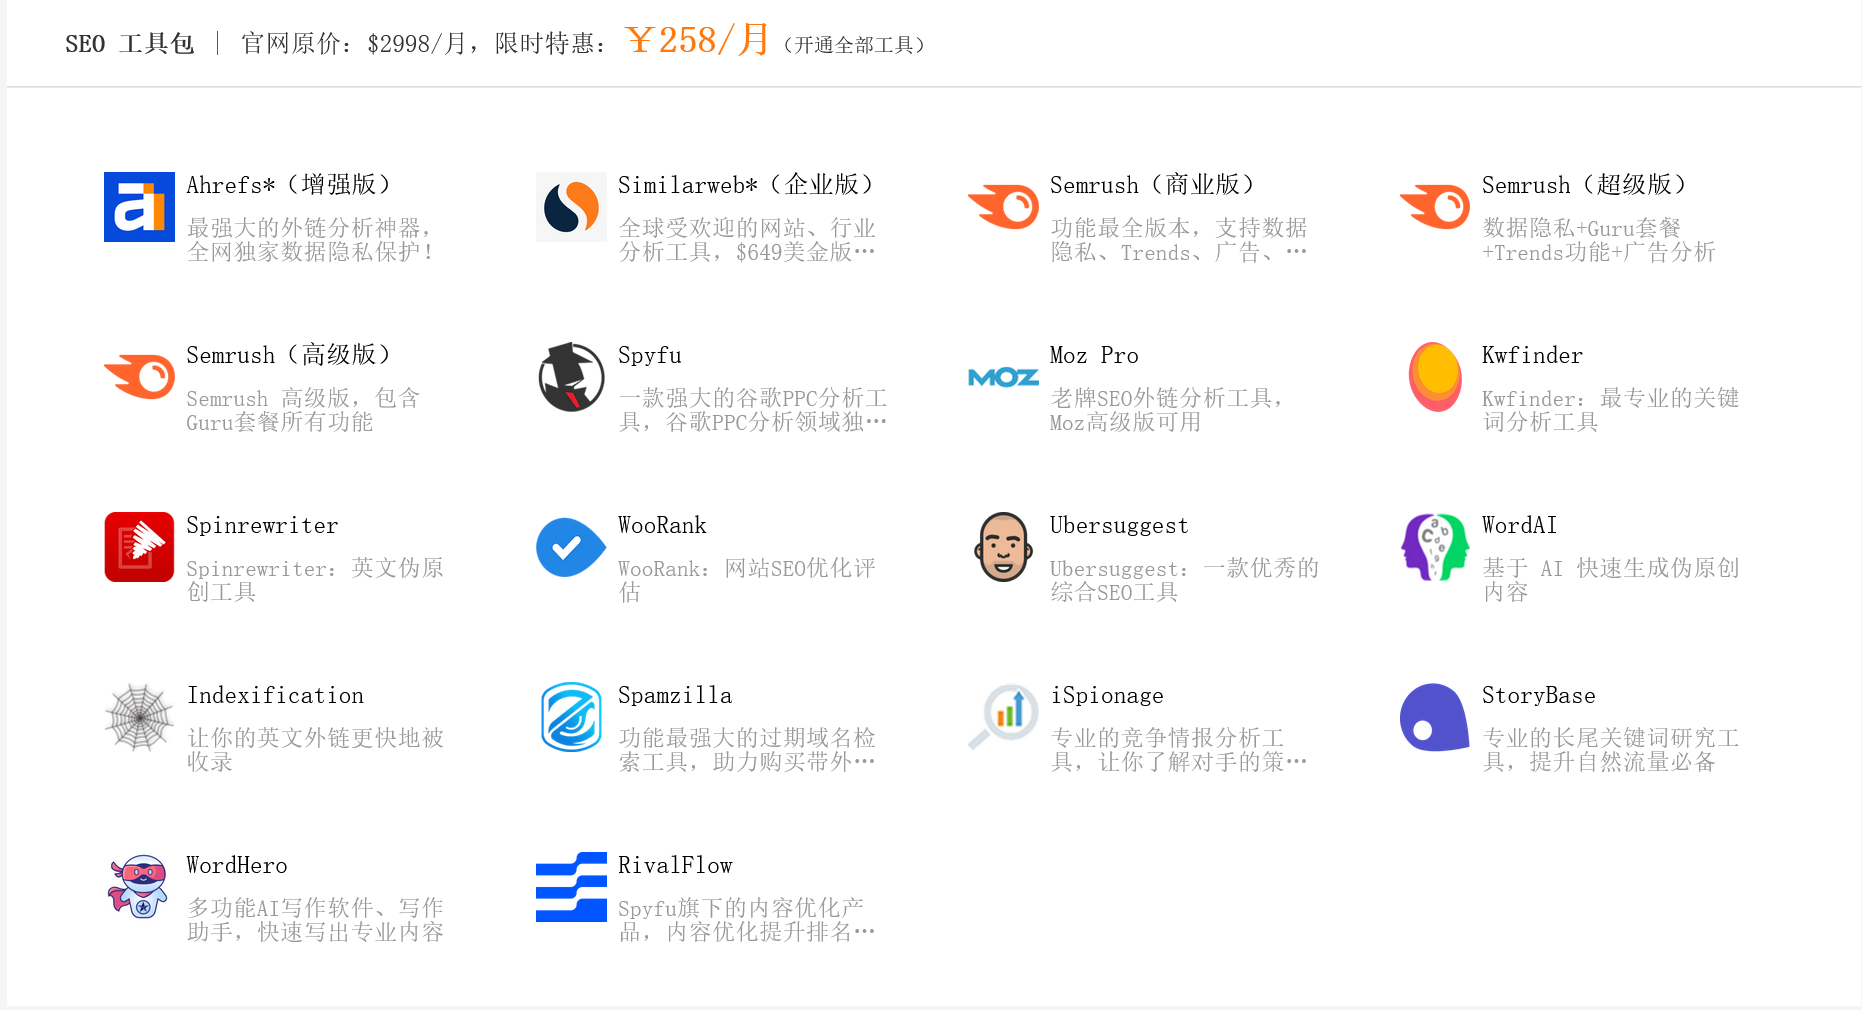Click the StoryBase purple logo icon

1435,717
